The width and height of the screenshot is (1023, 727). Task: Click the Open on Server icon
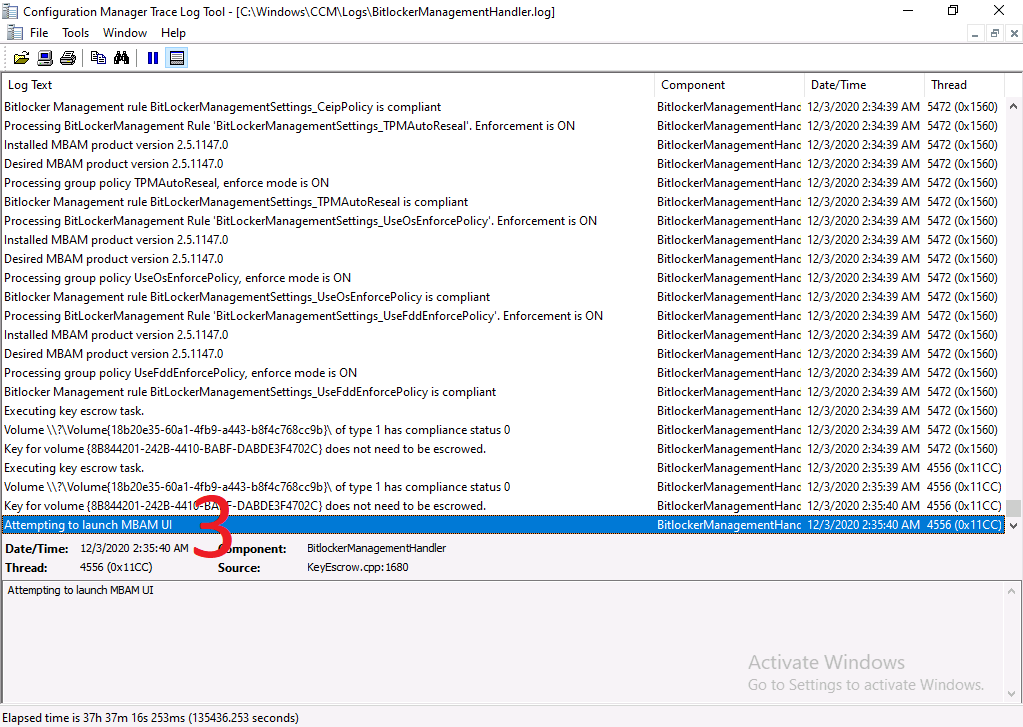click(x=45, y=58)
